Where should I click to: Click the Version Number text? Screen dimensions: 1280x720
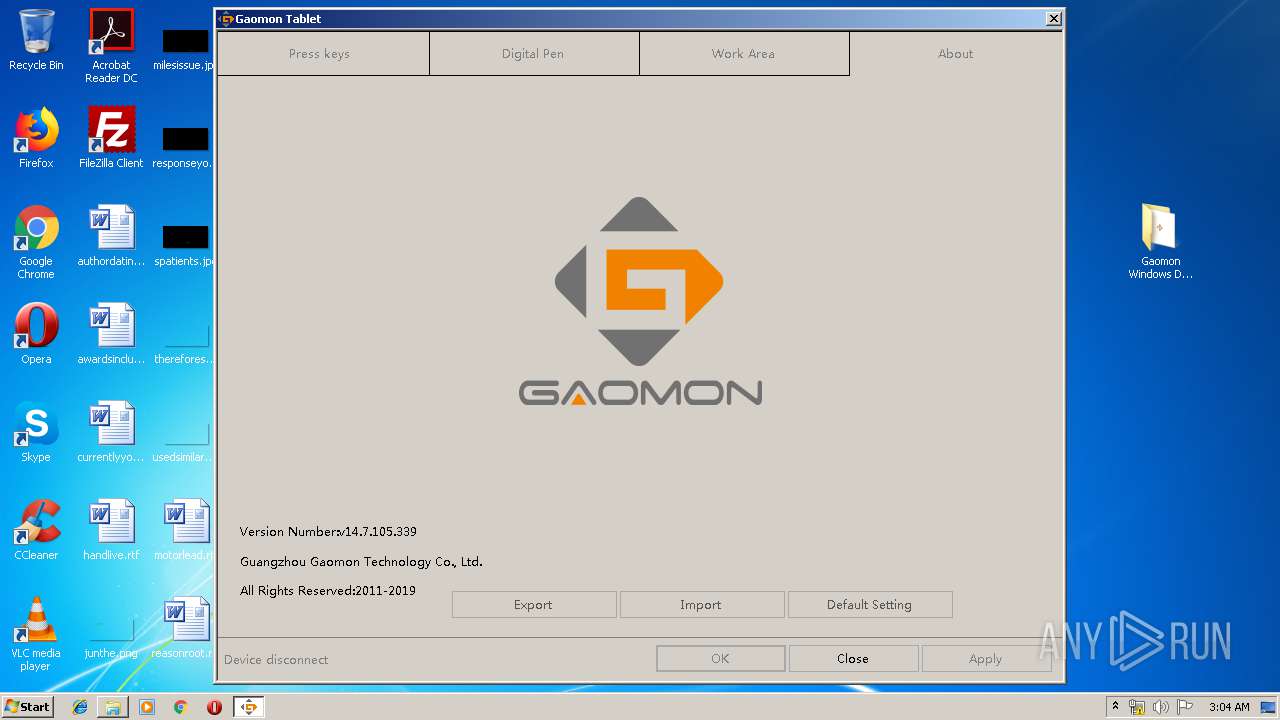[x=328, y=532]
